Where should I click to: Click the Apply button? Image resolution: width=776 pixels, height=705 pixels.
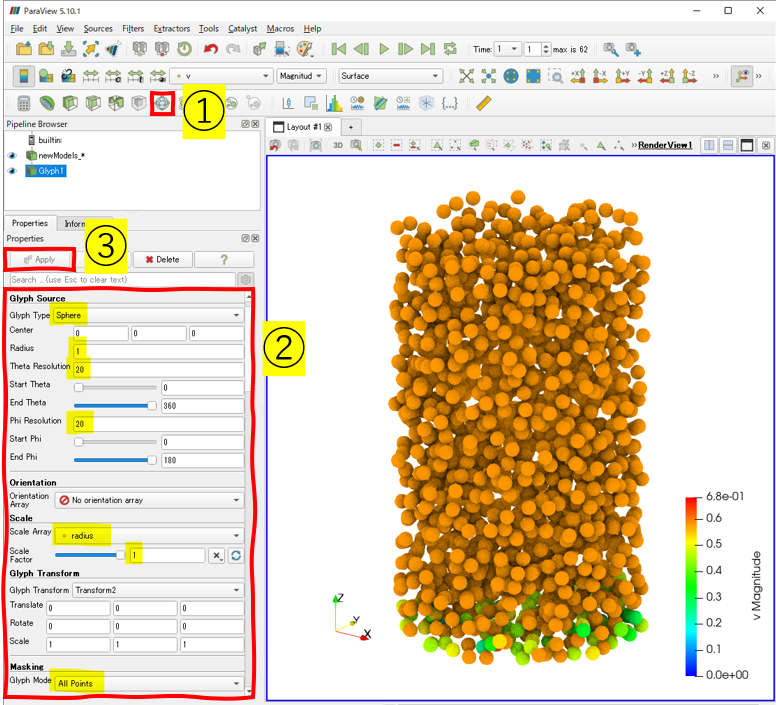pyautogui.click(x=40, y=259)
